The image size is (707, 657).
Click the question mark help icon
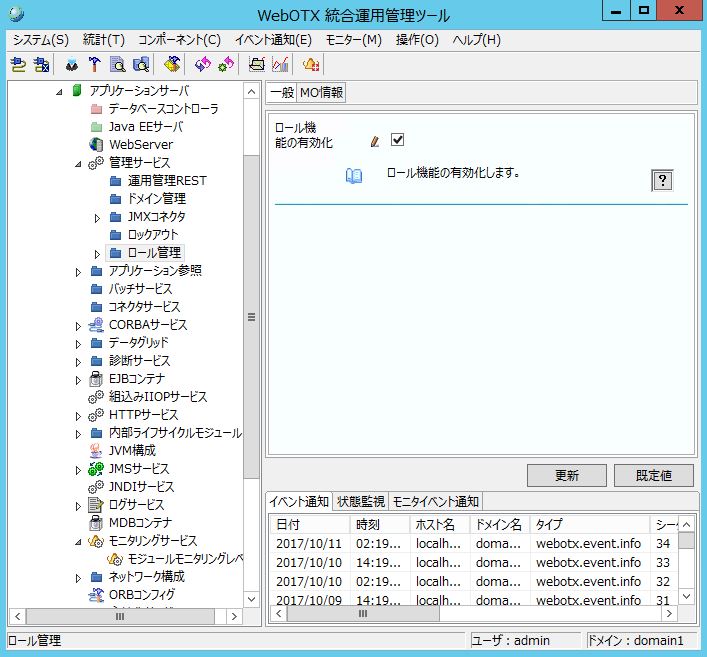coord(661,180)
